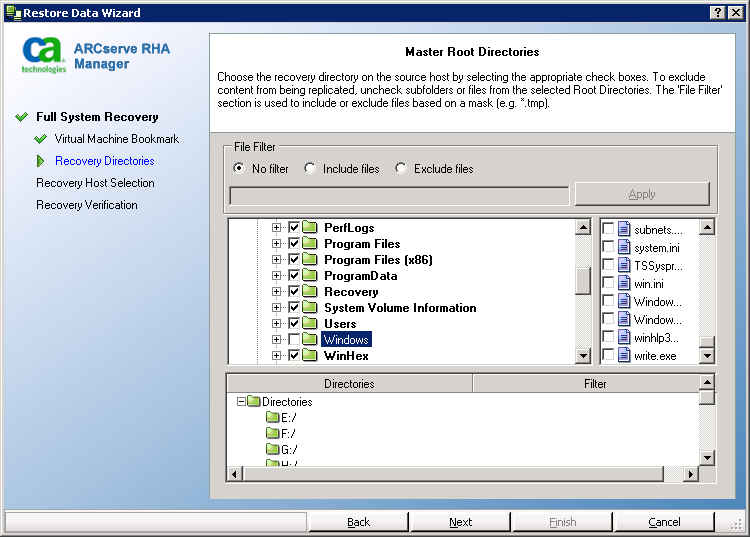Select the Include files radio button

click(310, 169)
